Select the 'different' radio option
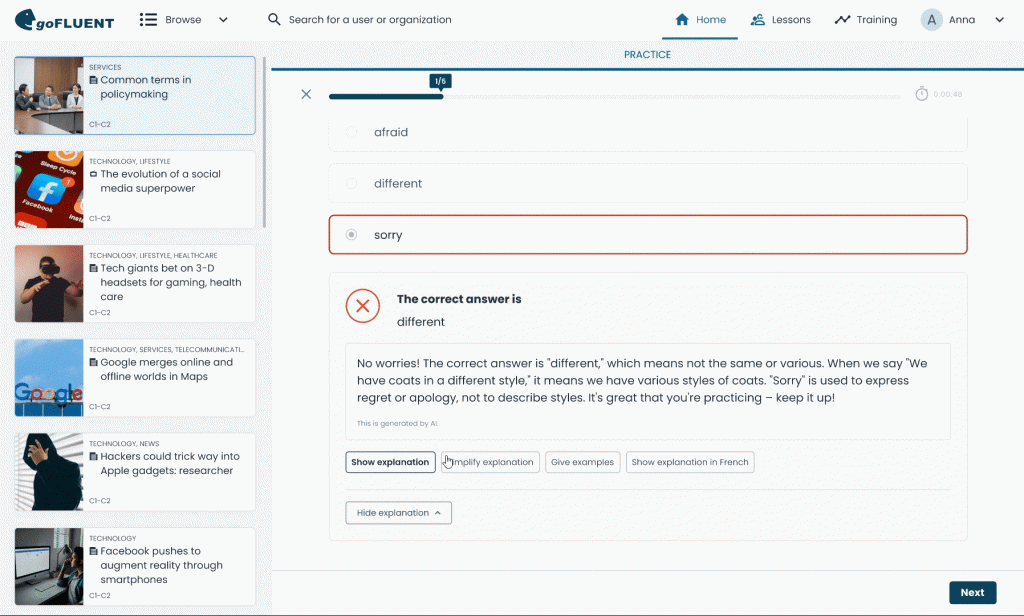This screenshot has width=1024, height=616. [x=351, y=184]
